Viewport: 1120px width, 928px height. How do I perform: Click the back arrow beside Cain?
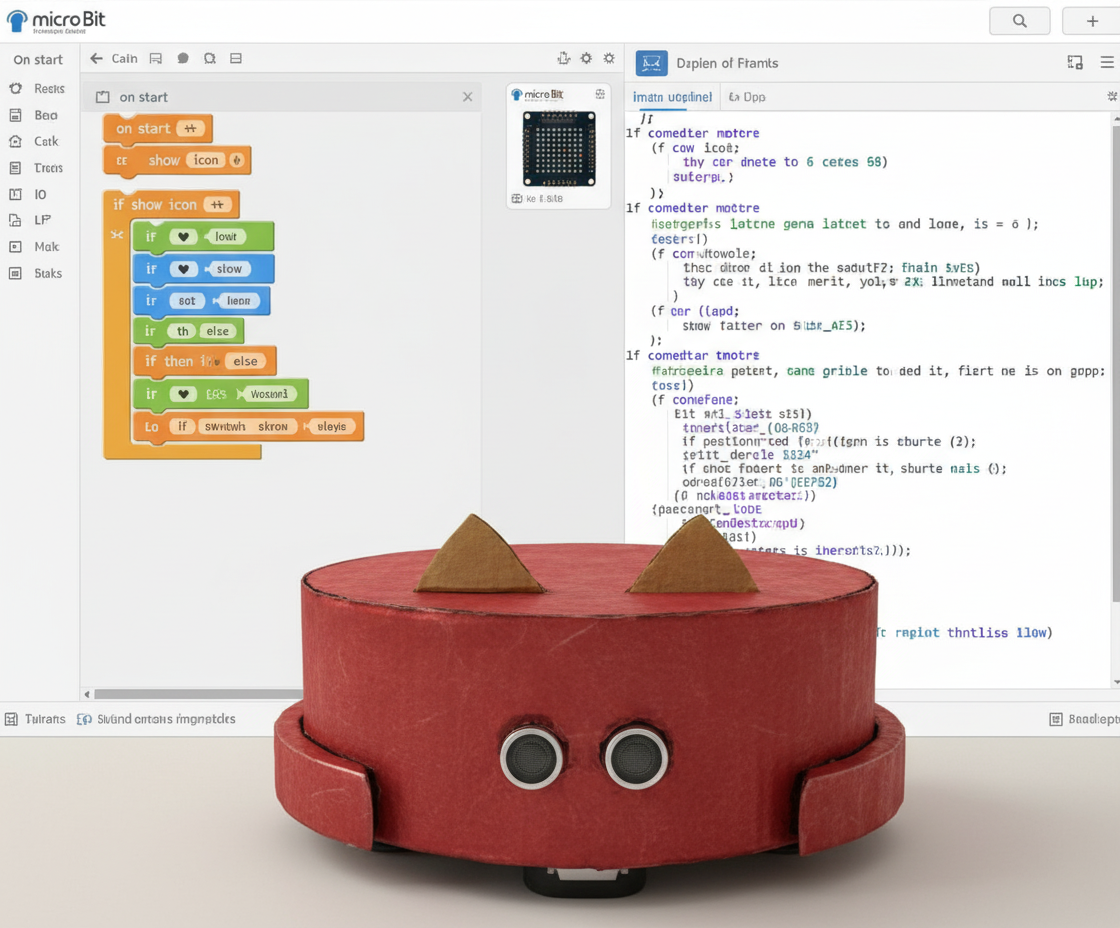click(x=96, y=59)
